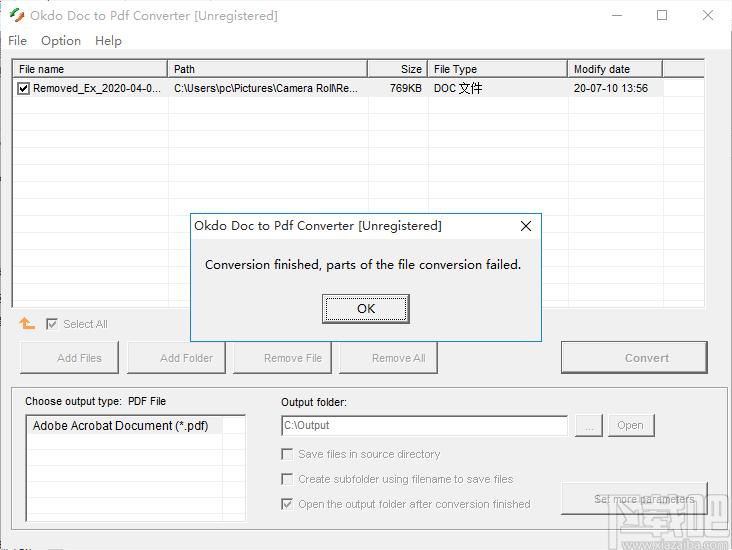The height and width of the screenshot is (550, 732).
Task: Toggle the Select All checkbox
Action: click(x=52, y=324)
